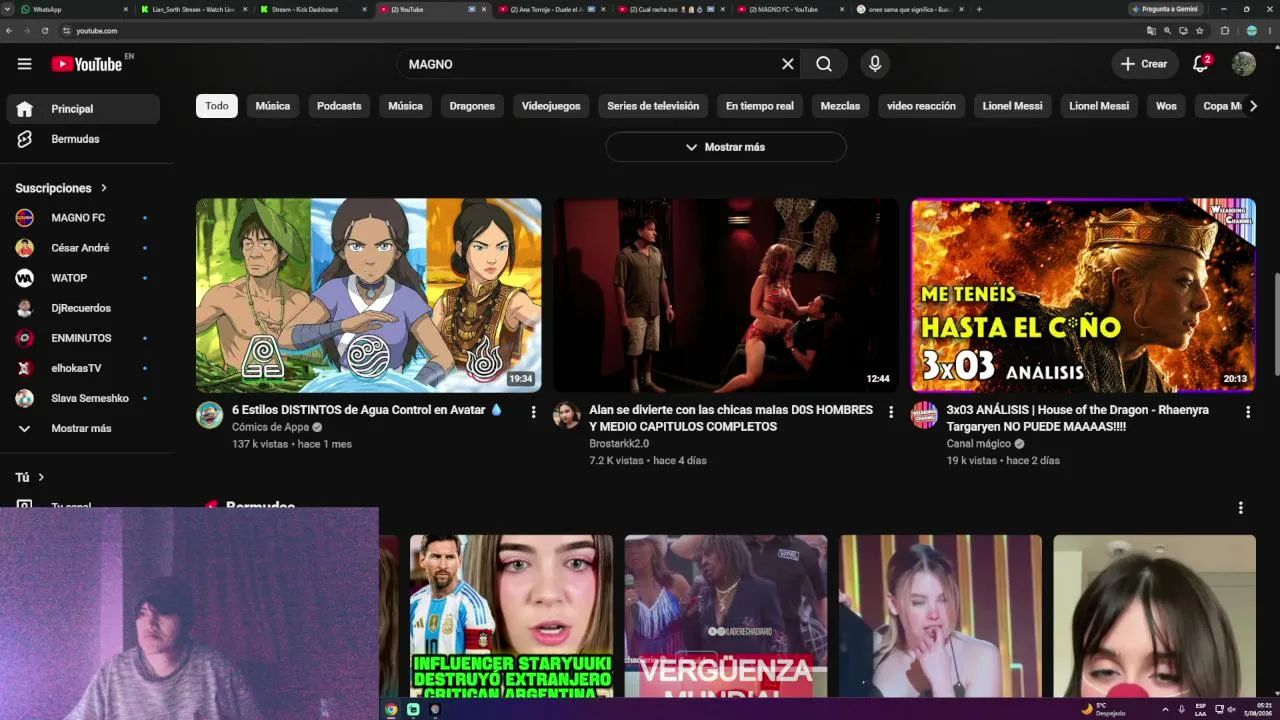Open the ENMINUTOS subscription channel
This screenshot has width=1280, height=720.
coord(83,338)
